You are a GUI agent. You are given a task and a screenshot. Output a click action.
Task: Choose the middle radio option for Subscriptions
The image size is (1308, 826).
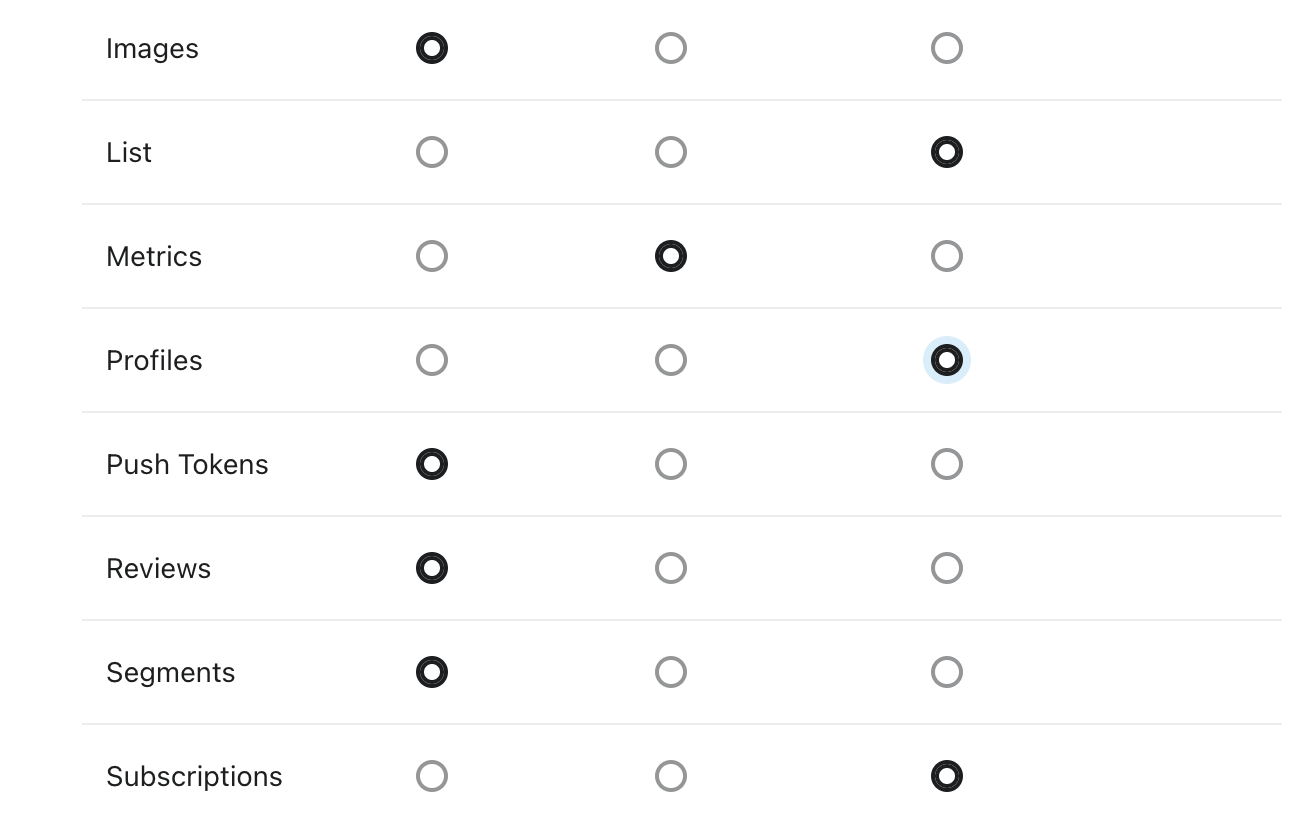(x=671, y=776)
